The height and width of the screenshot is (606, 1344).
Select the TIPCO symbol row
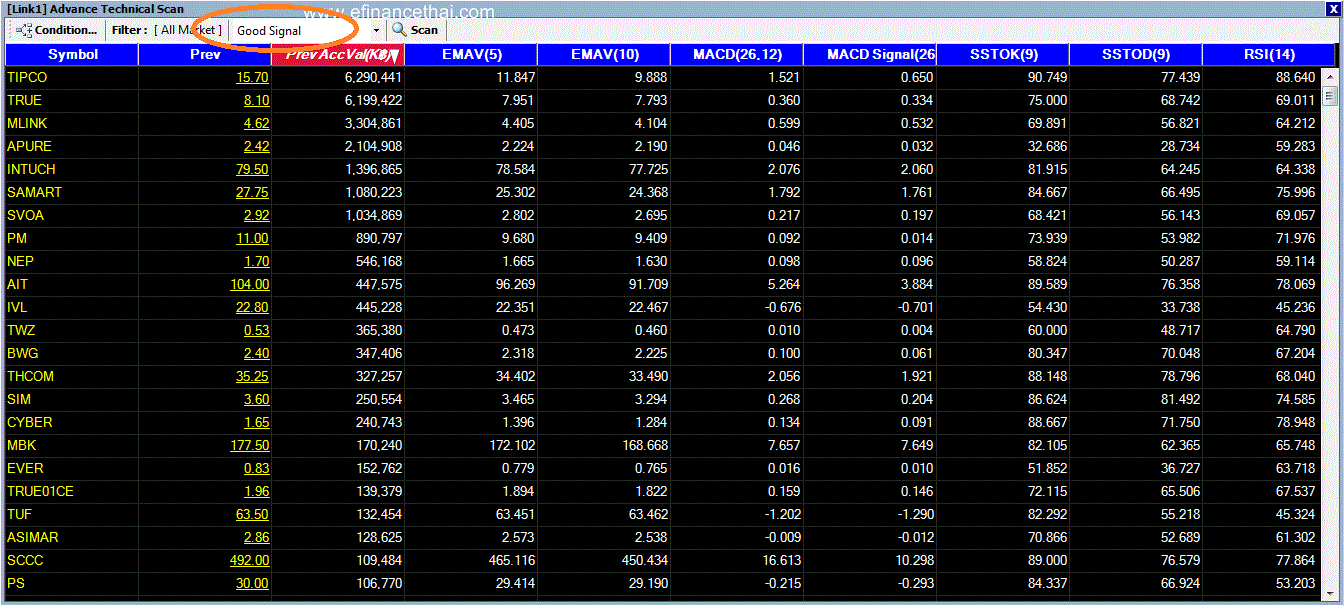[663, 77]
